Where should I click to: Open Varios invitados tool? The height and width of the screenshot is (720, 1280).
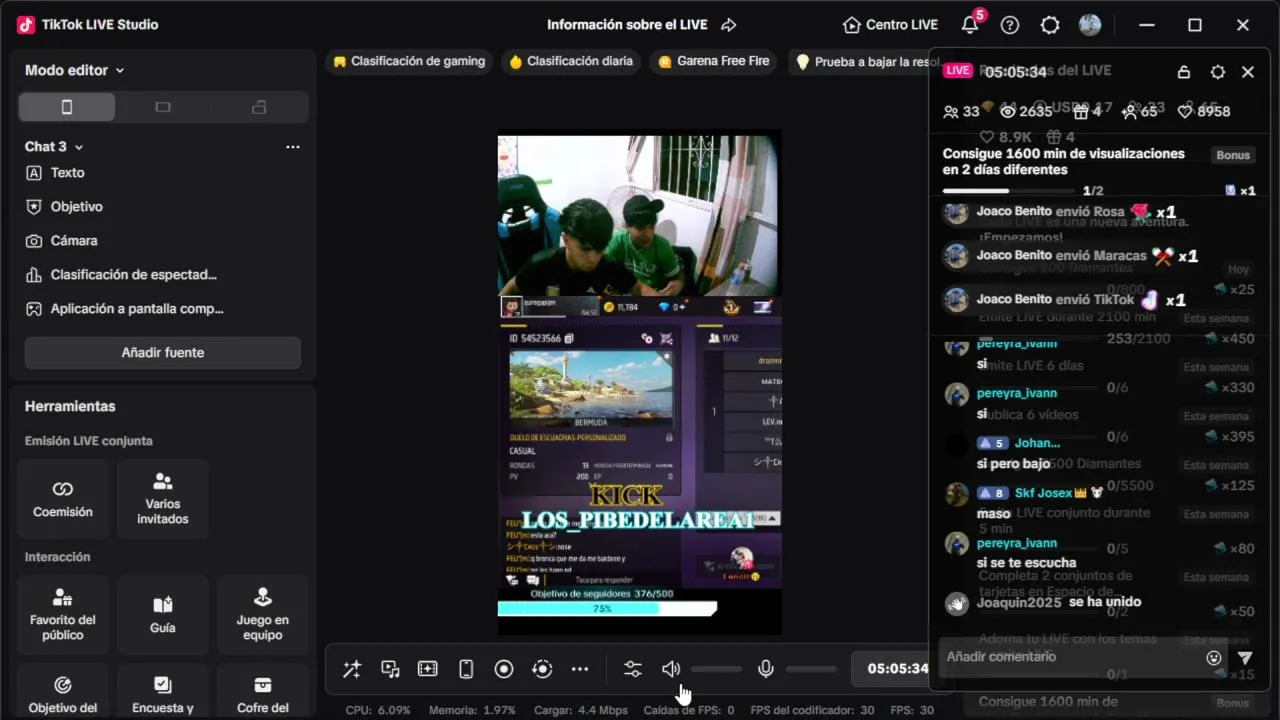[x=163, y=499]
